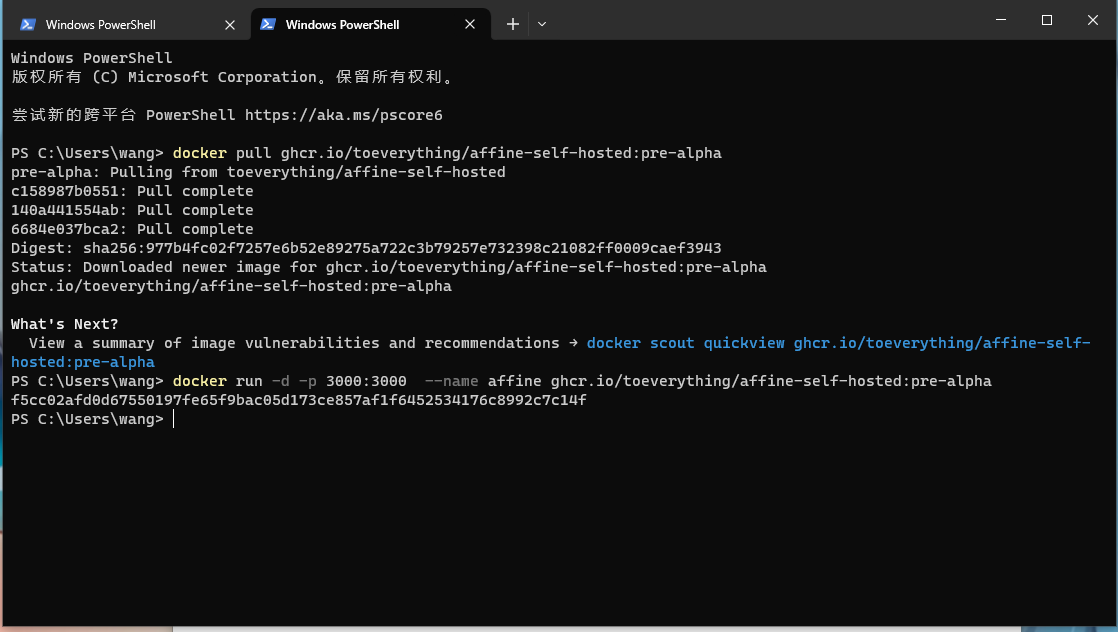Click the "What's Next?" heading

pyautogui.click(x=64, y=324)
